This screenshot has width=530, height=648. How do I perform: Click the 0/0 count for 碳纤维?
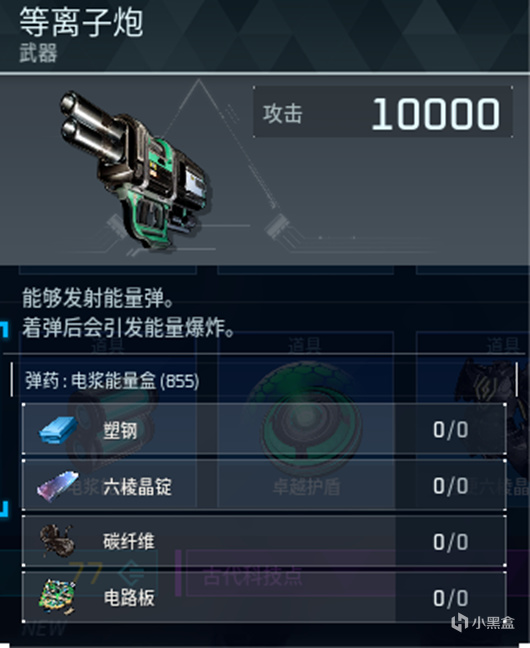451,541
